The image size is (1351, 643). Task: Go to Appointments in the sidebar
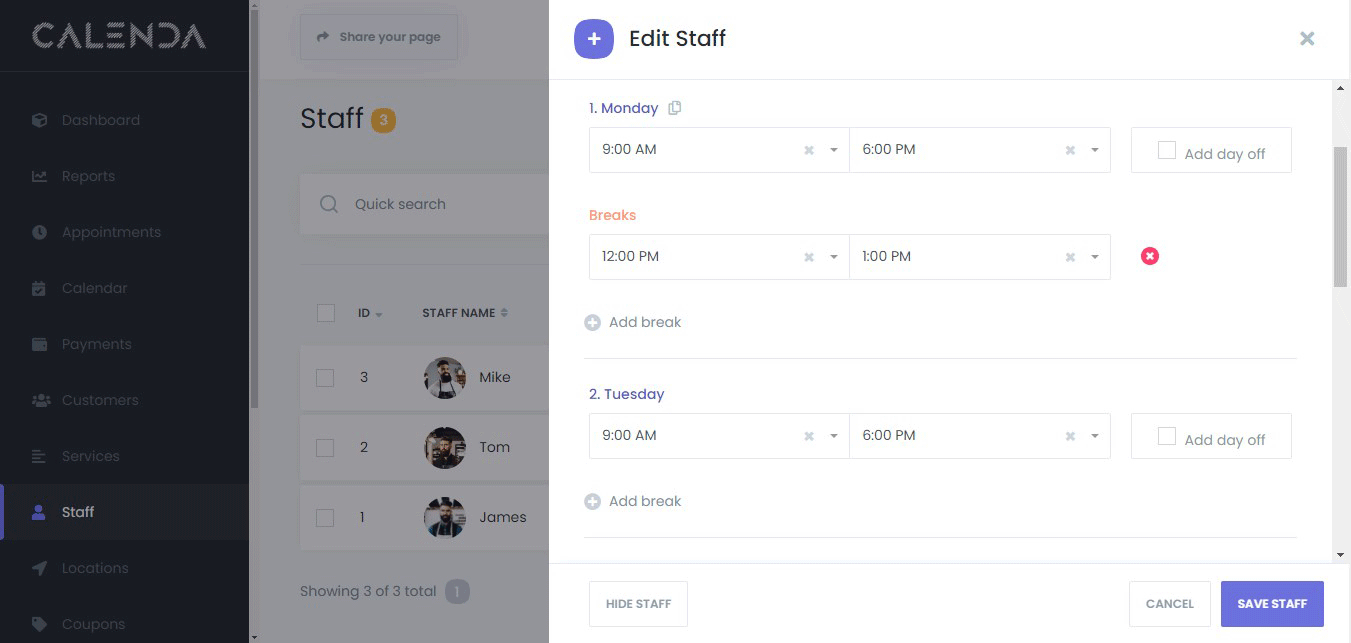point(111,232)
